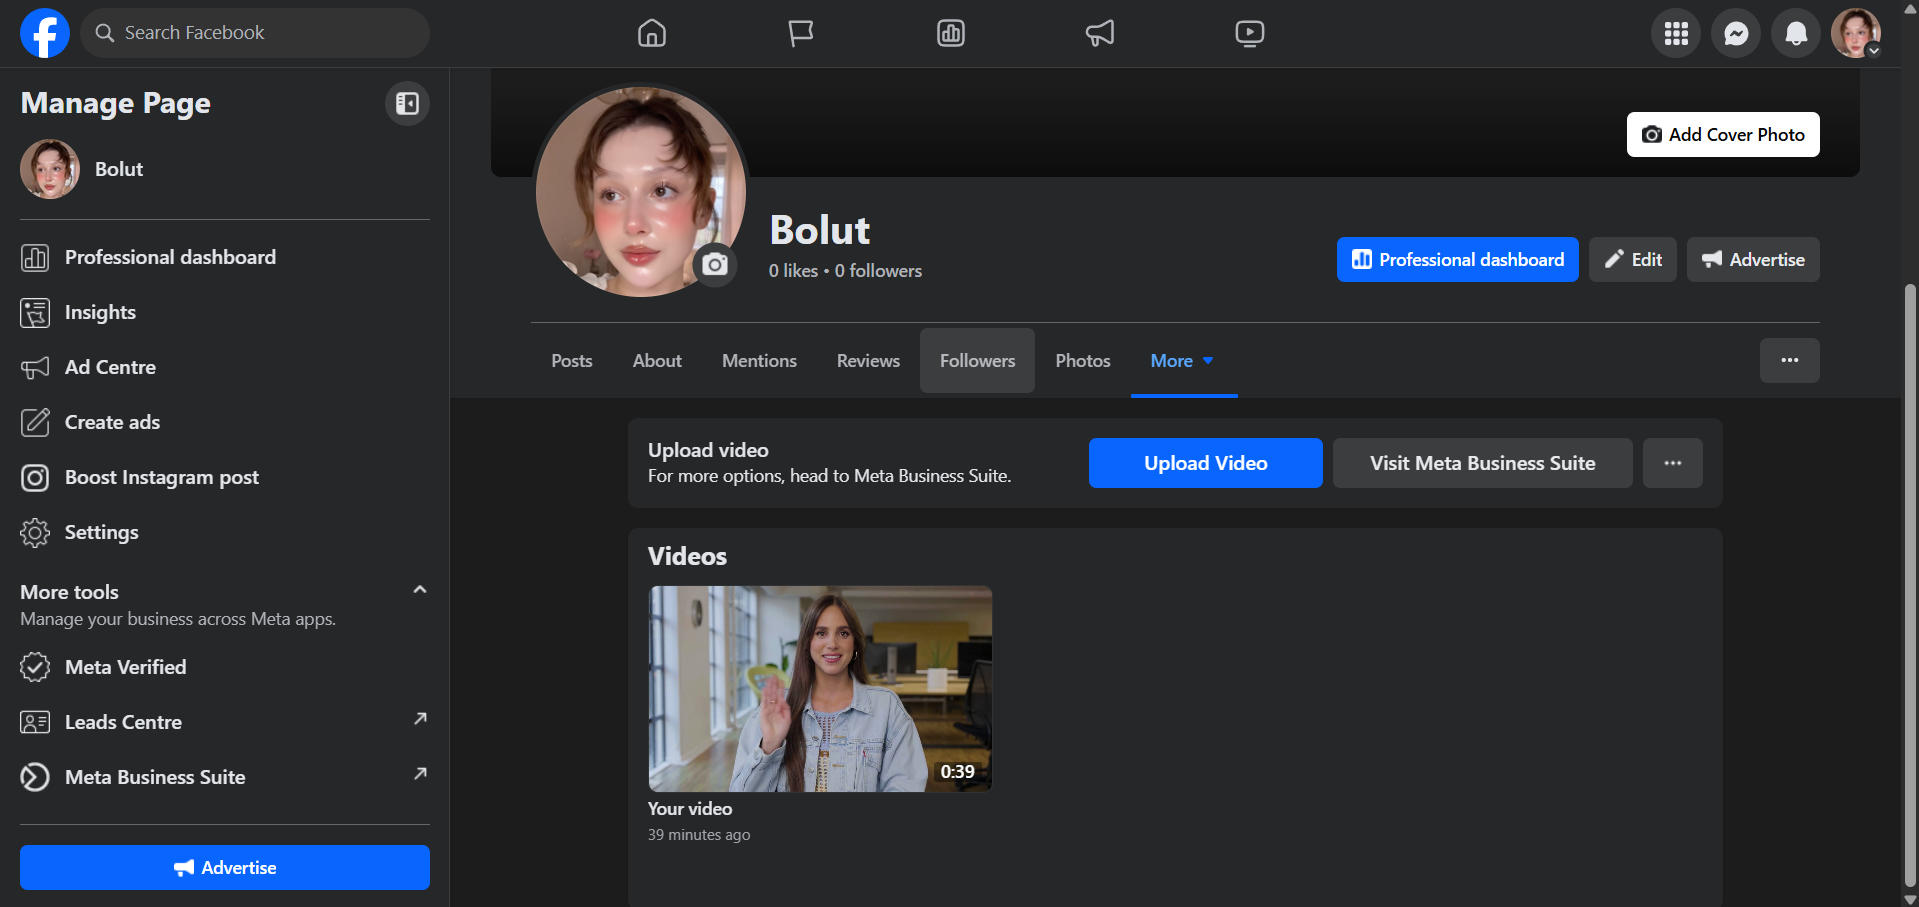Click the Insights sidebar icon
The width and height of the screenshot is (1919, 907).
tap(35, 312)
